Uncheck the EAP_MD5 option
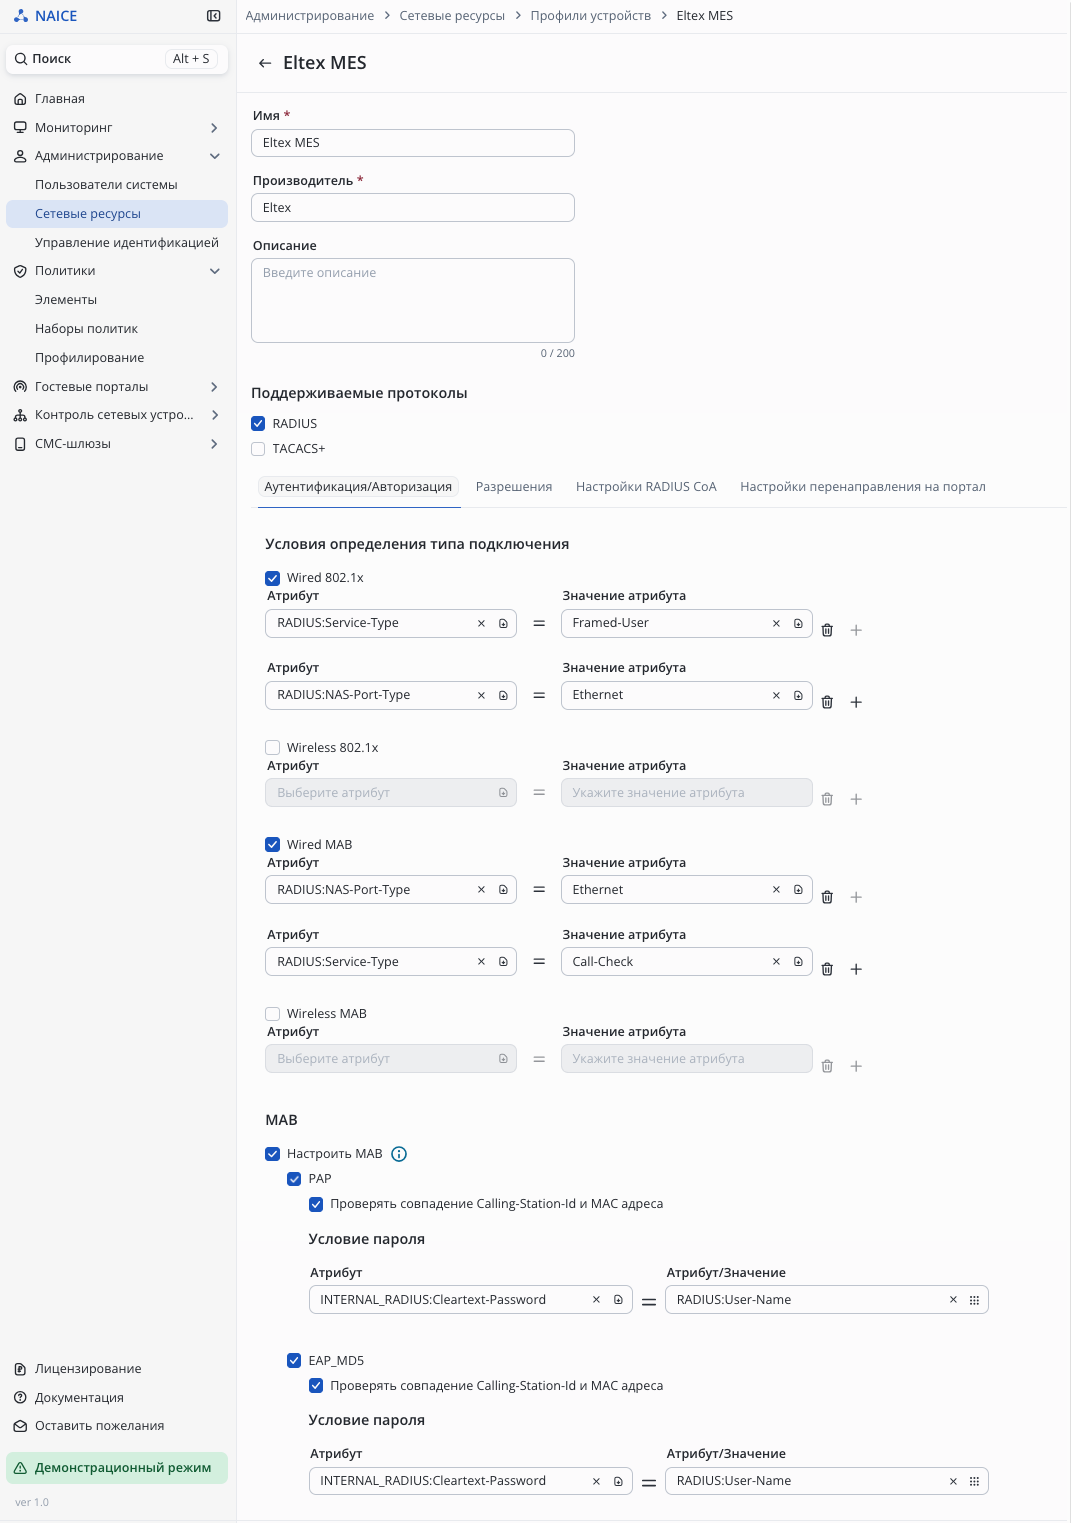Image resolution: width=1071 pixels, height=1523 pixels. click(294, 1360)
